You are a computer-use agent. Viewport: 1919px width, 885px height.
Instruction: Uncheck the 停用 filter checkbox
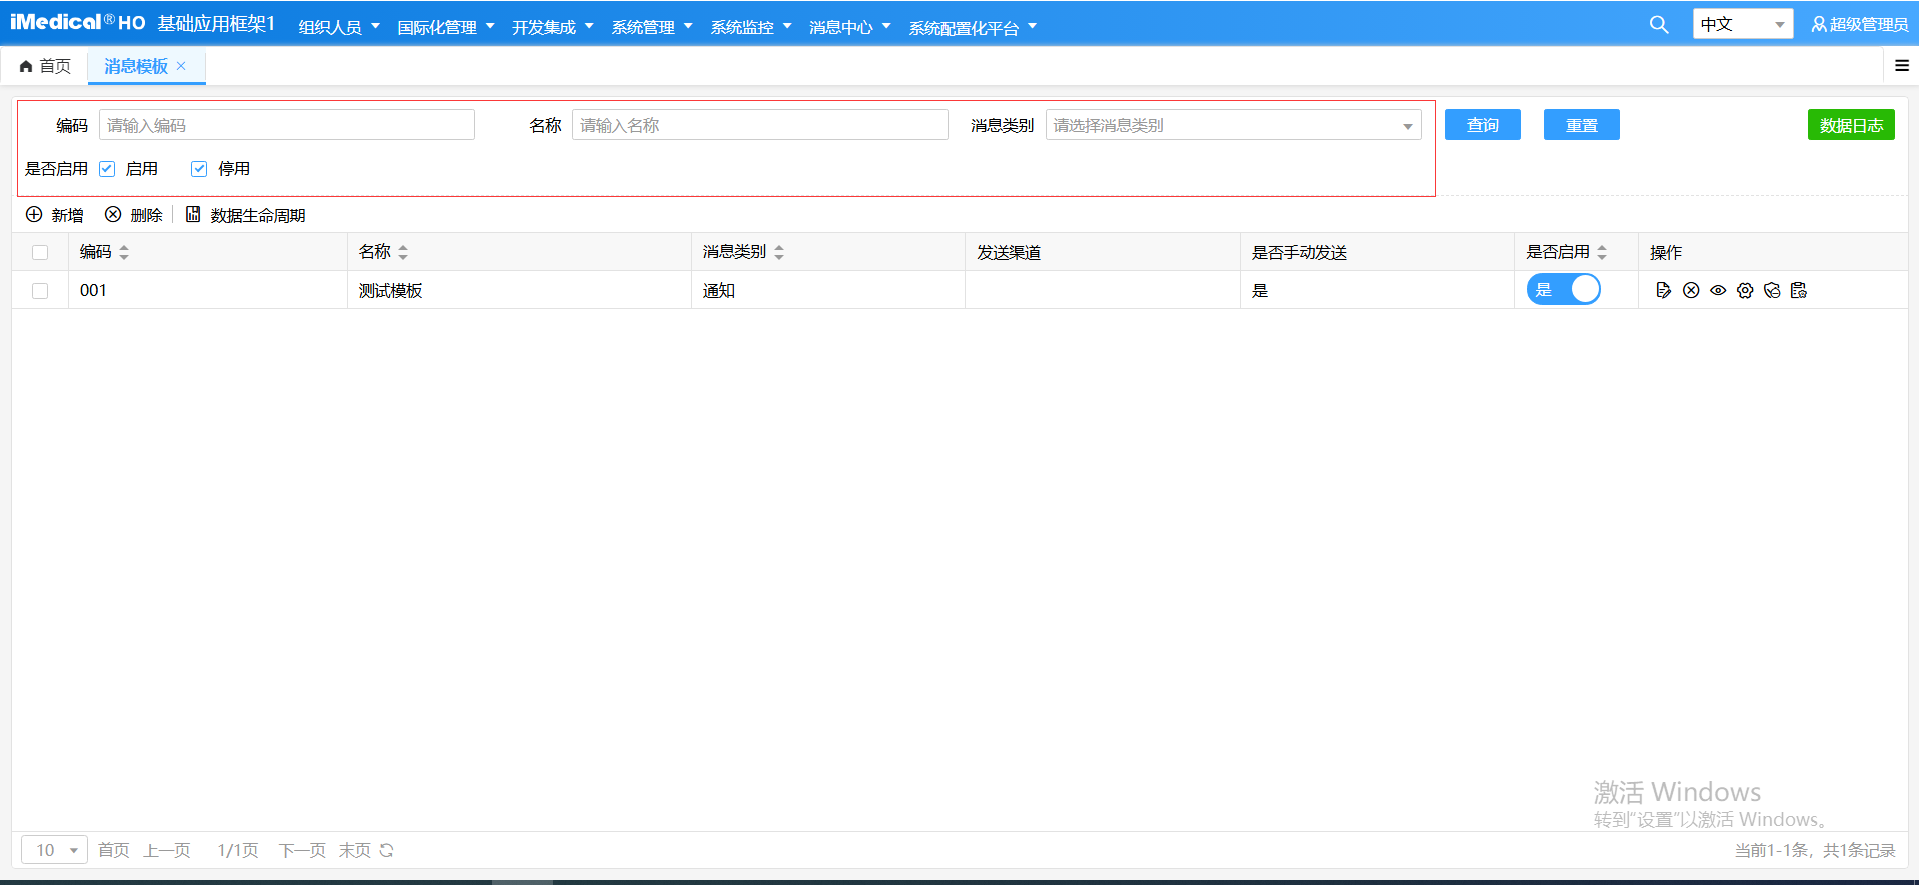tap(199, 169)
